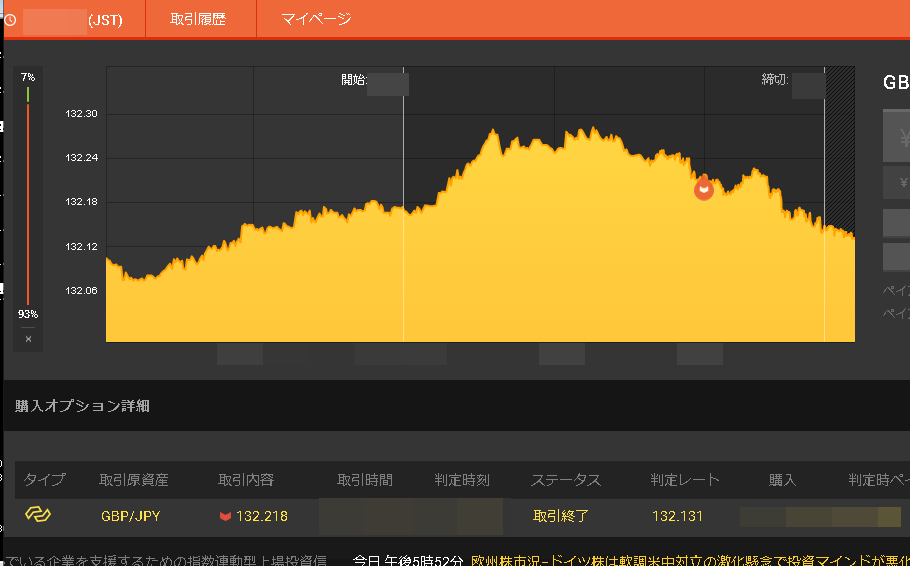
Task: Click the 取引内容 column header
Action: coord(246,480)
